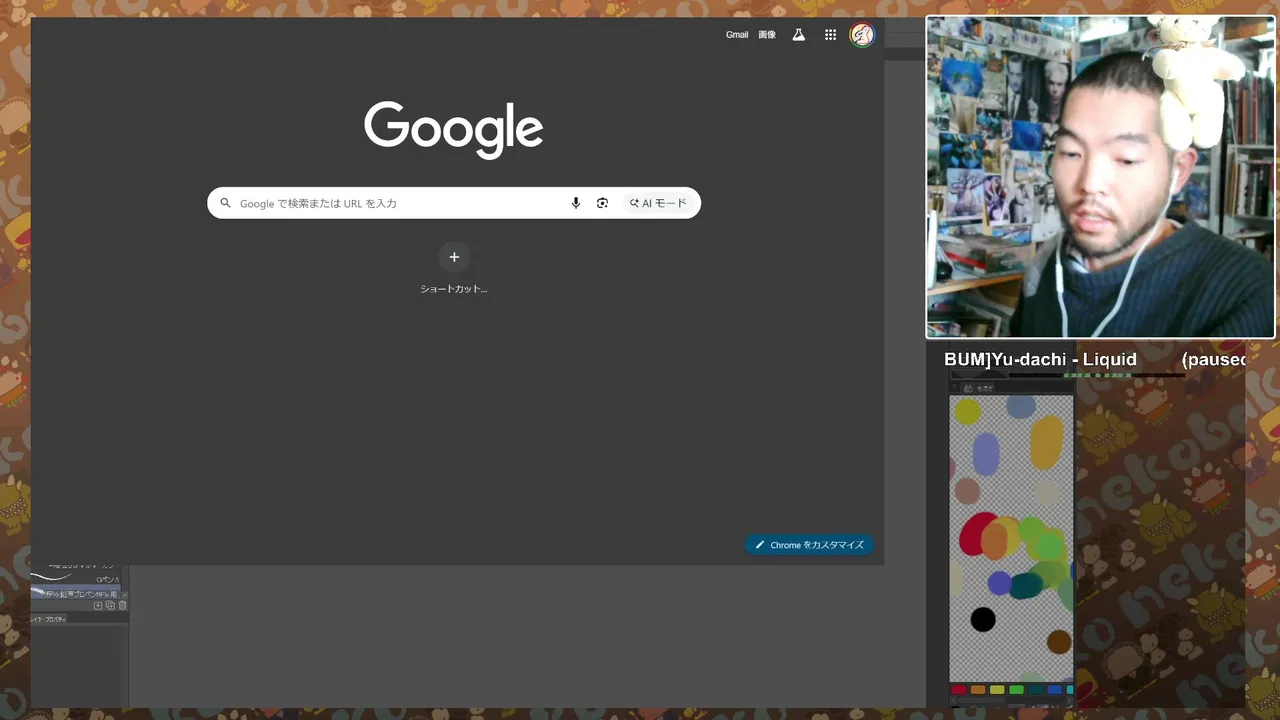Select the green swatch in bottom row
This screenshot has width=1280, height=720.
tap(1016, 690)
